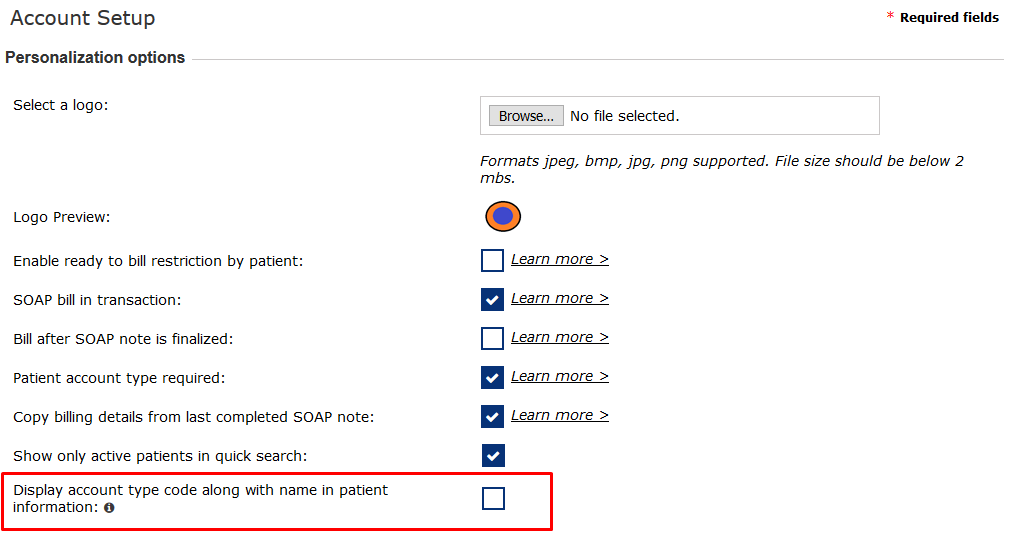The width and height of the screenshot is (1028, 541).
Task: Open Learn more for Patient account type required
Action: [x=559, y=376]
